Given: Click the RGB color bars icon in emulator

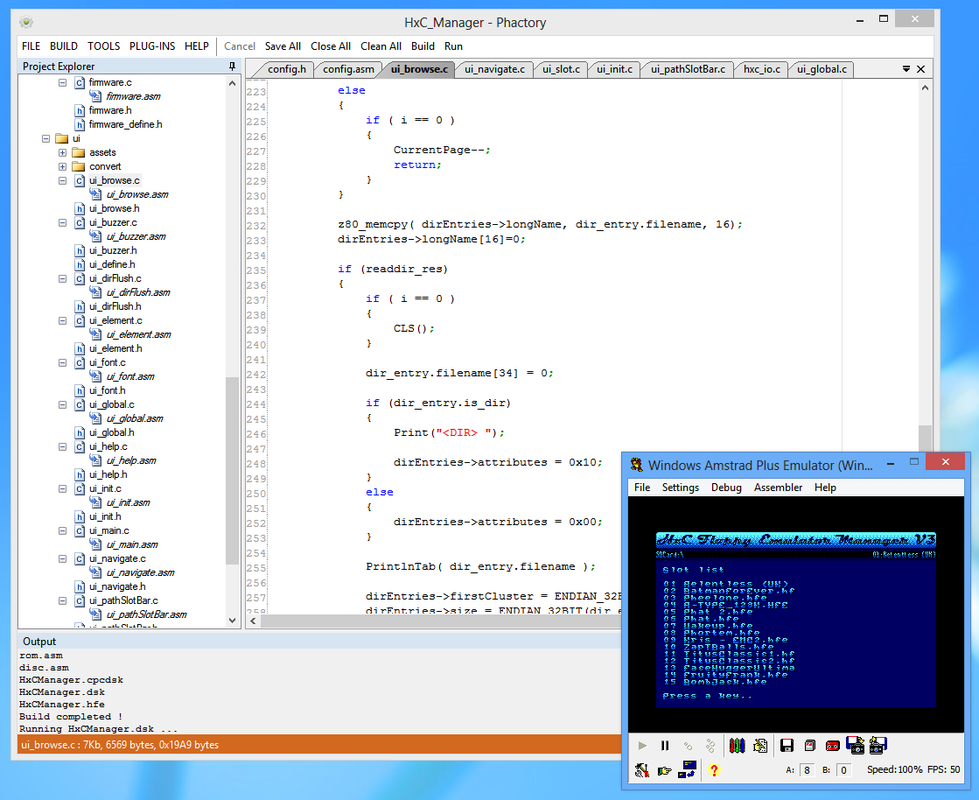Looking at the screenshot, I should 737,746.
